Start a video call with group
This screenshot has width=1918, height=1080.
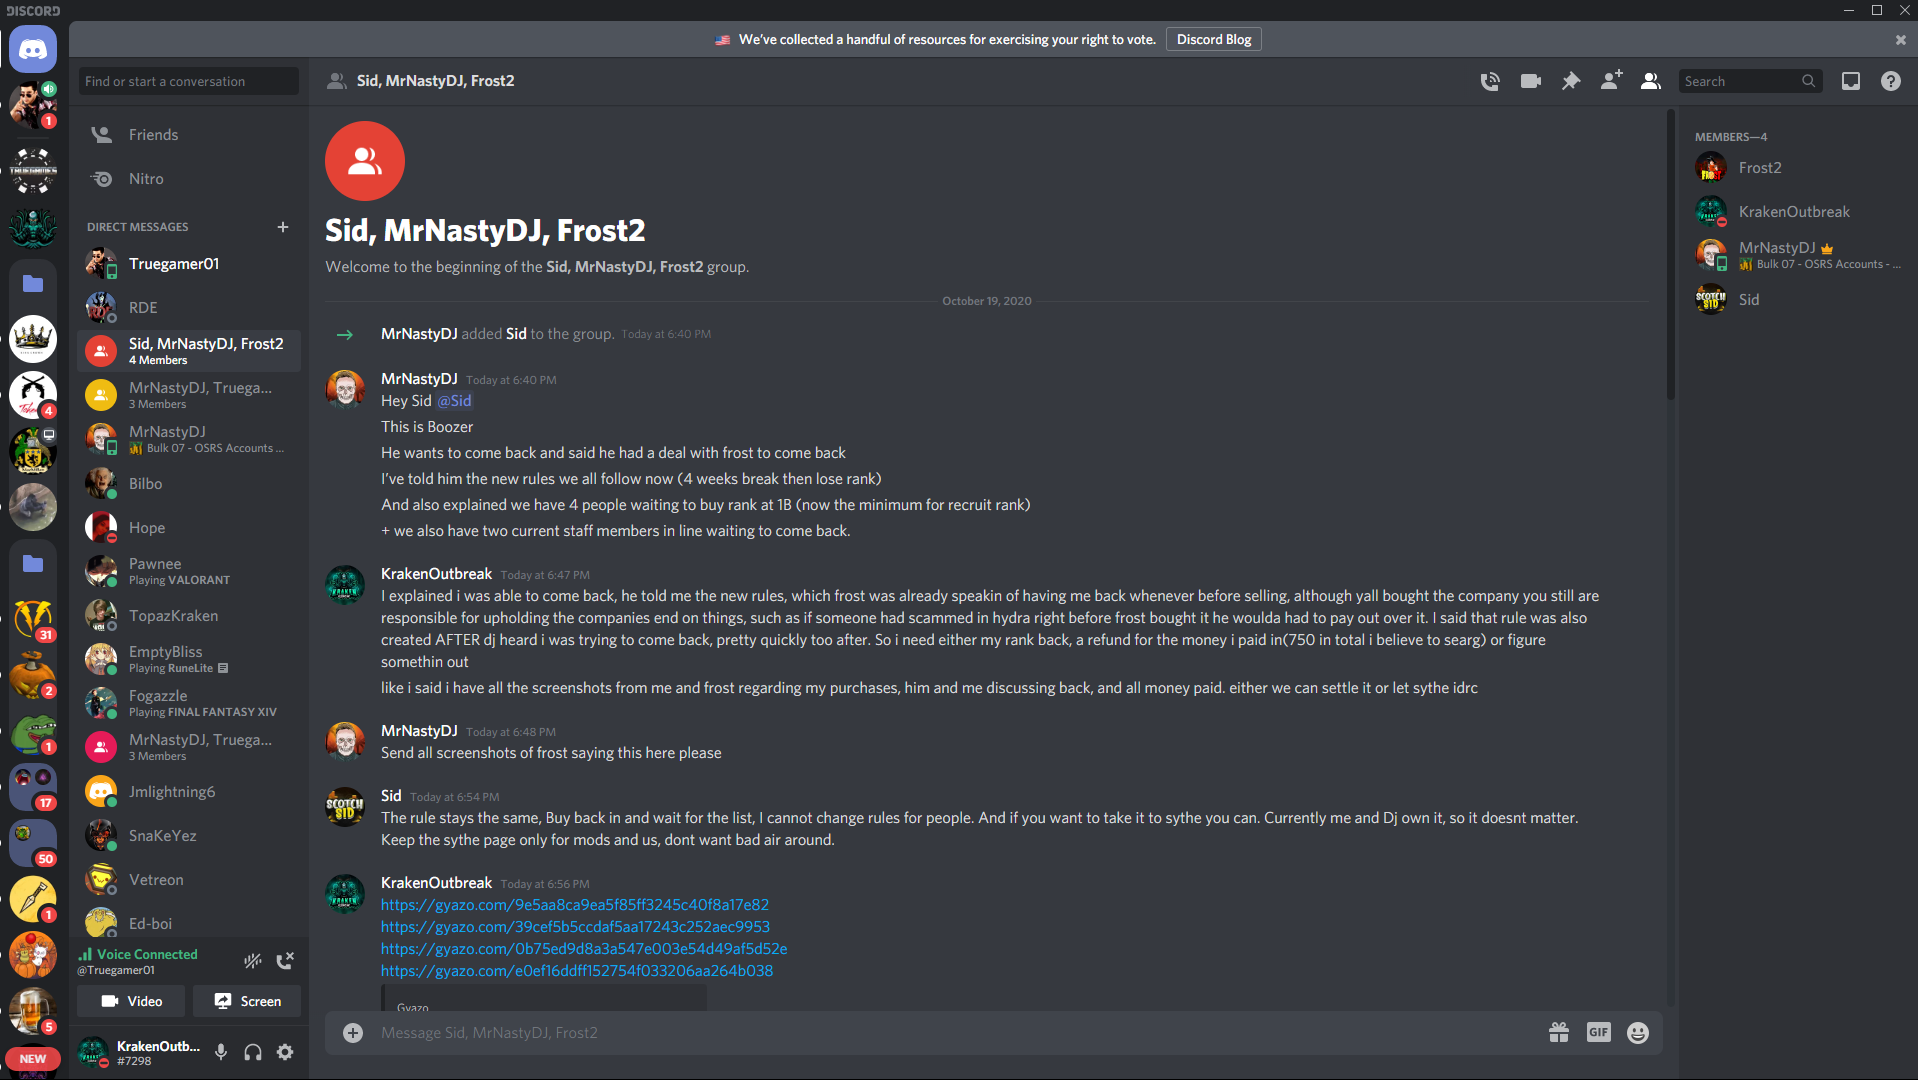click(x=1530, y=81)
